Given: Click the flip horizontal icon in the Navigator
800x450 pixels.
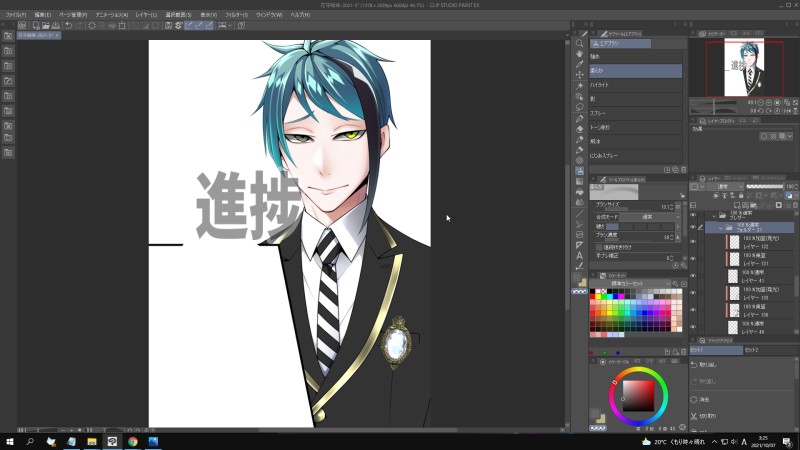Looking at the screenshot, I should 786,111.
